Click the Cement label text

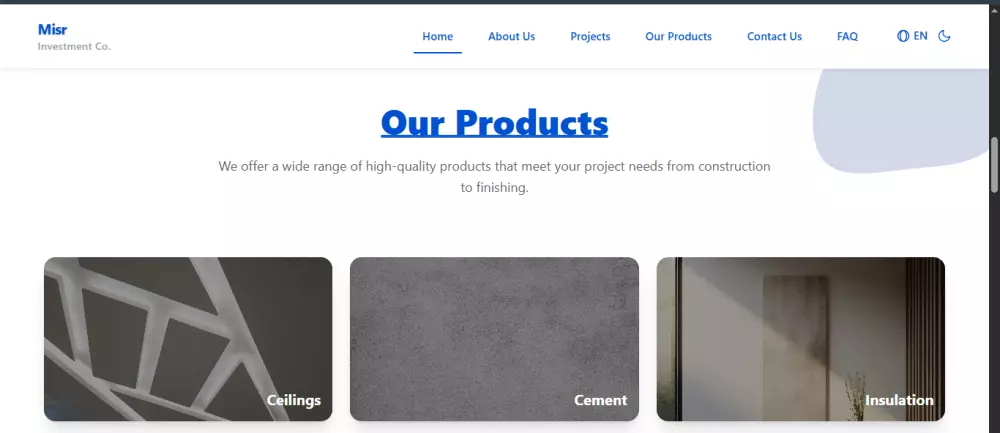600,400
